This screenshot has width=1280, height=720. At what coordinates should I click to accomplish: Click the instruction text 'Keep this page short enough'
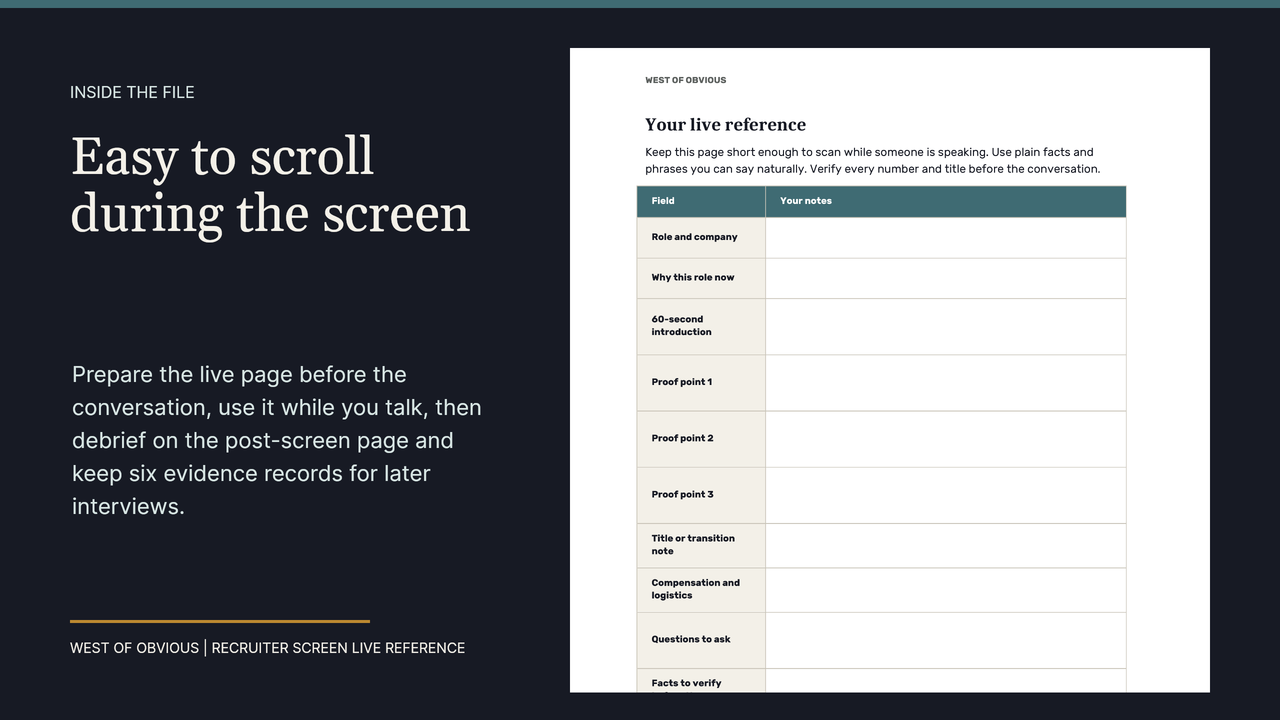tap(872, 160)
